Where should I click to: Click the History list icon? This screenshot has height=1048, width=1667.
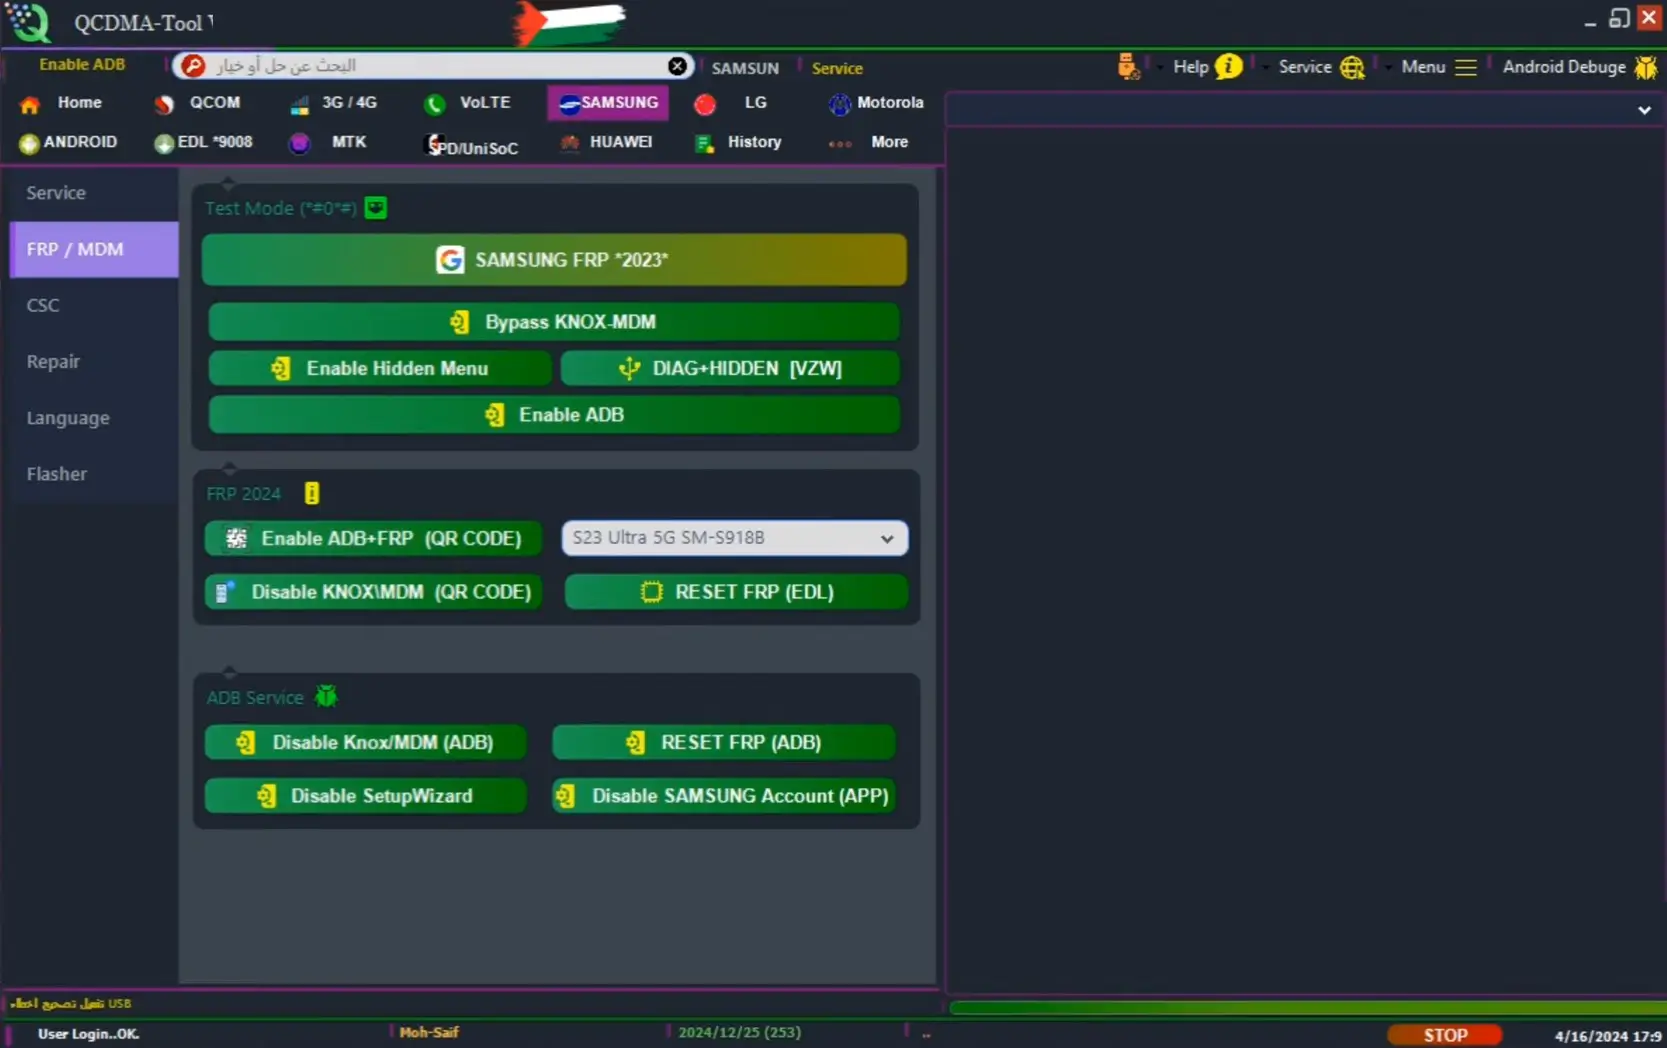coord(704,143)
